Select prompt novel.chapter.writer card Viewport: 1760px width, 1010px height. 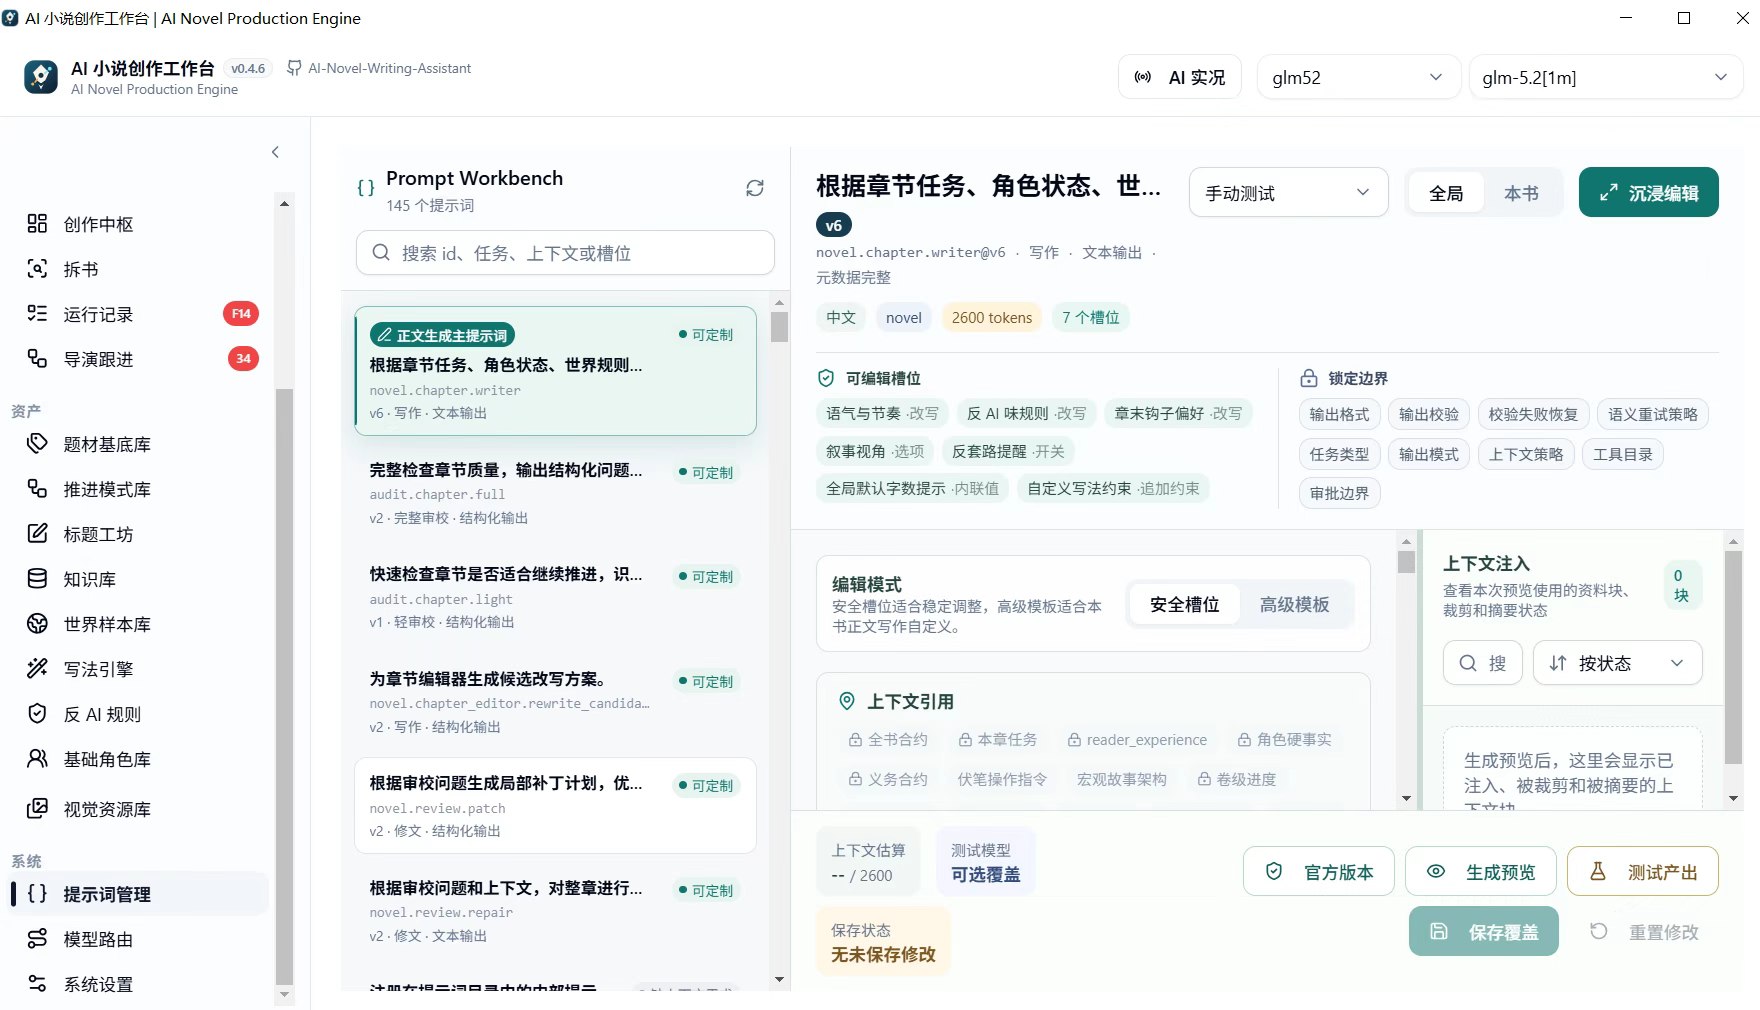pos(555,371)
